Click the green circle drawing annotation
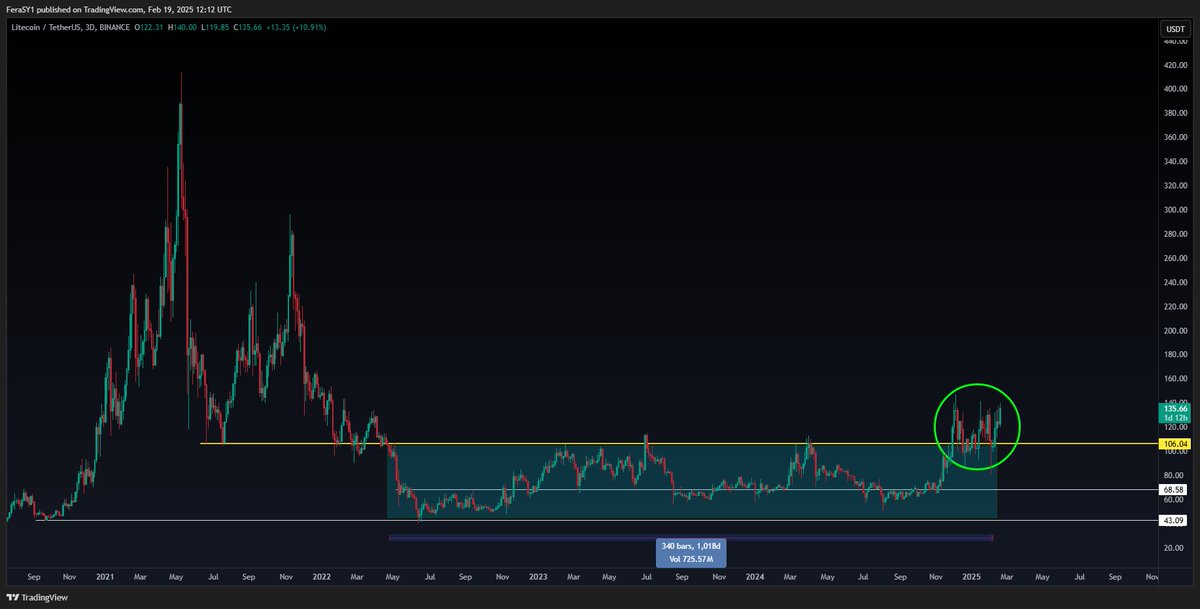The height and width of the screenshot is (609, 1200). pyautogui.click(x=977, y=426)
